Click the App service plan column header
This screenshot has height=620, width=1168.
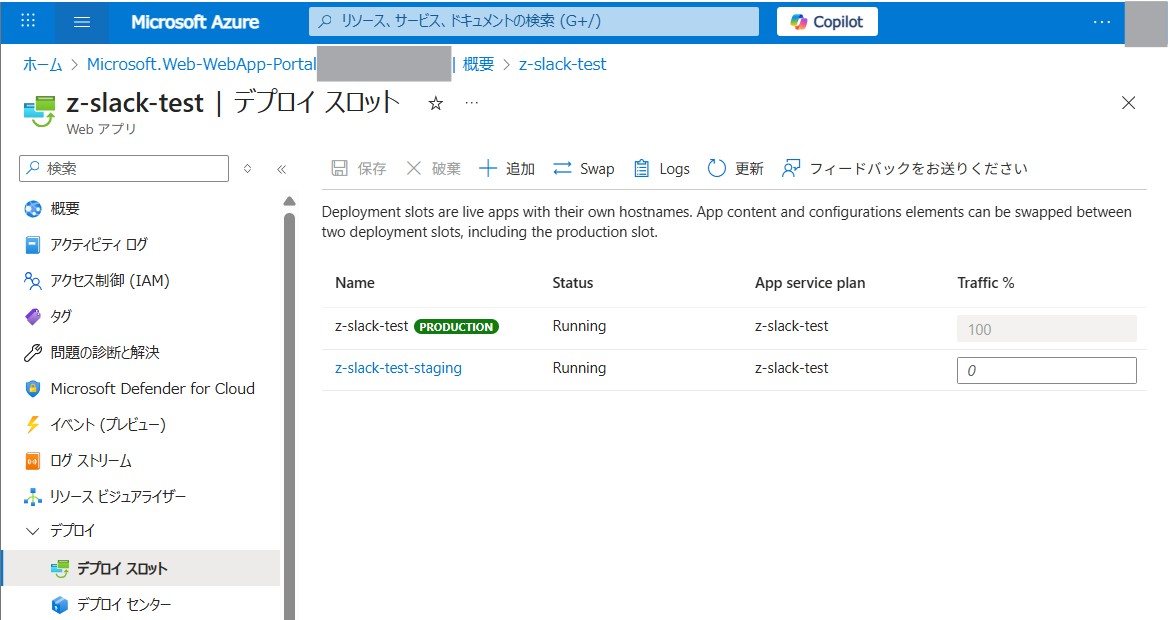pyautogui.click(x=810, y=283)
